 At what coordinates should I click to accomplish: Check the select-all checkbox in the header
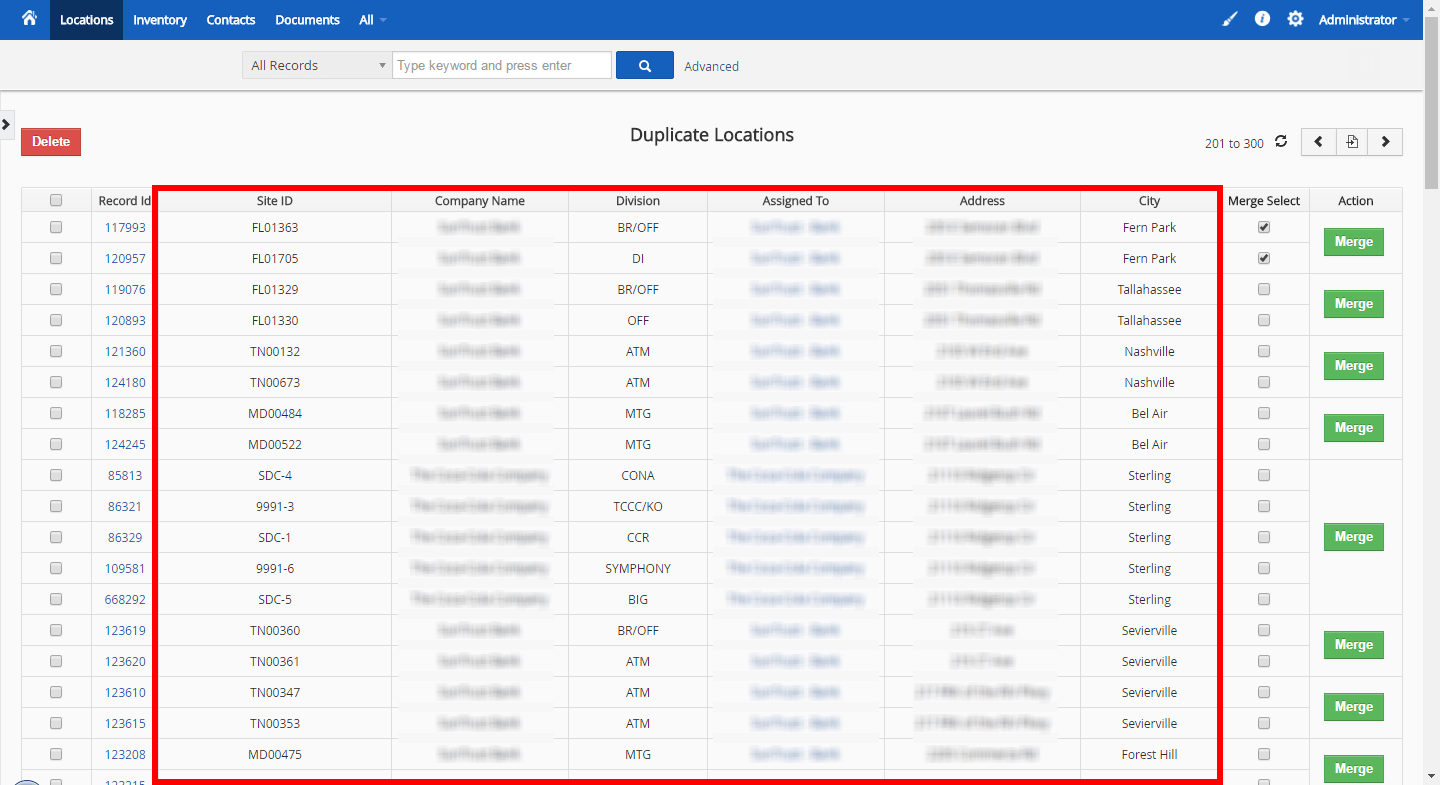56,200
